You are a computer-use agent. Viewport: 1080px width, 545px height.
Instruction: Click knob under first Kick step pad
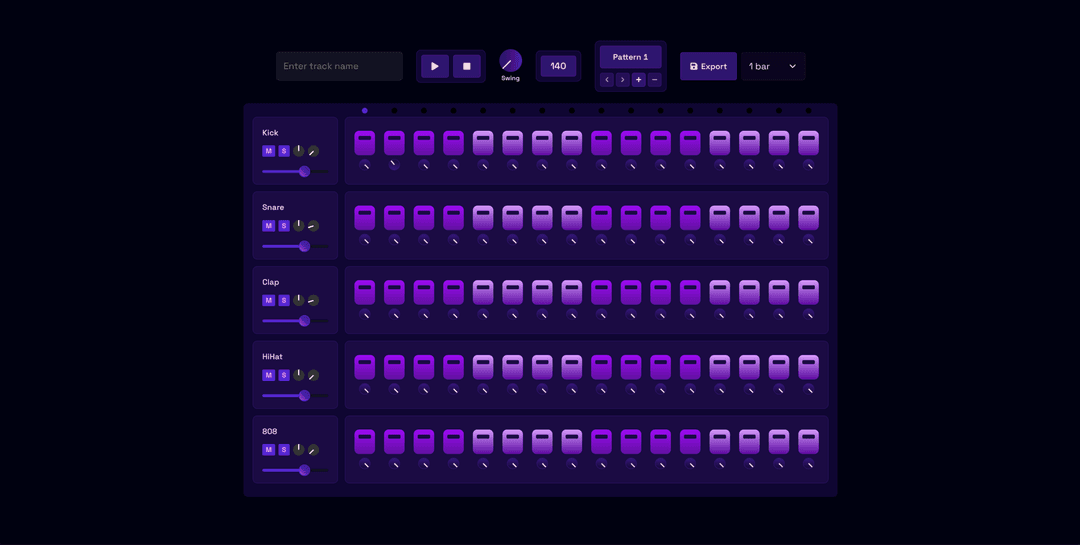tap(365, 165)
